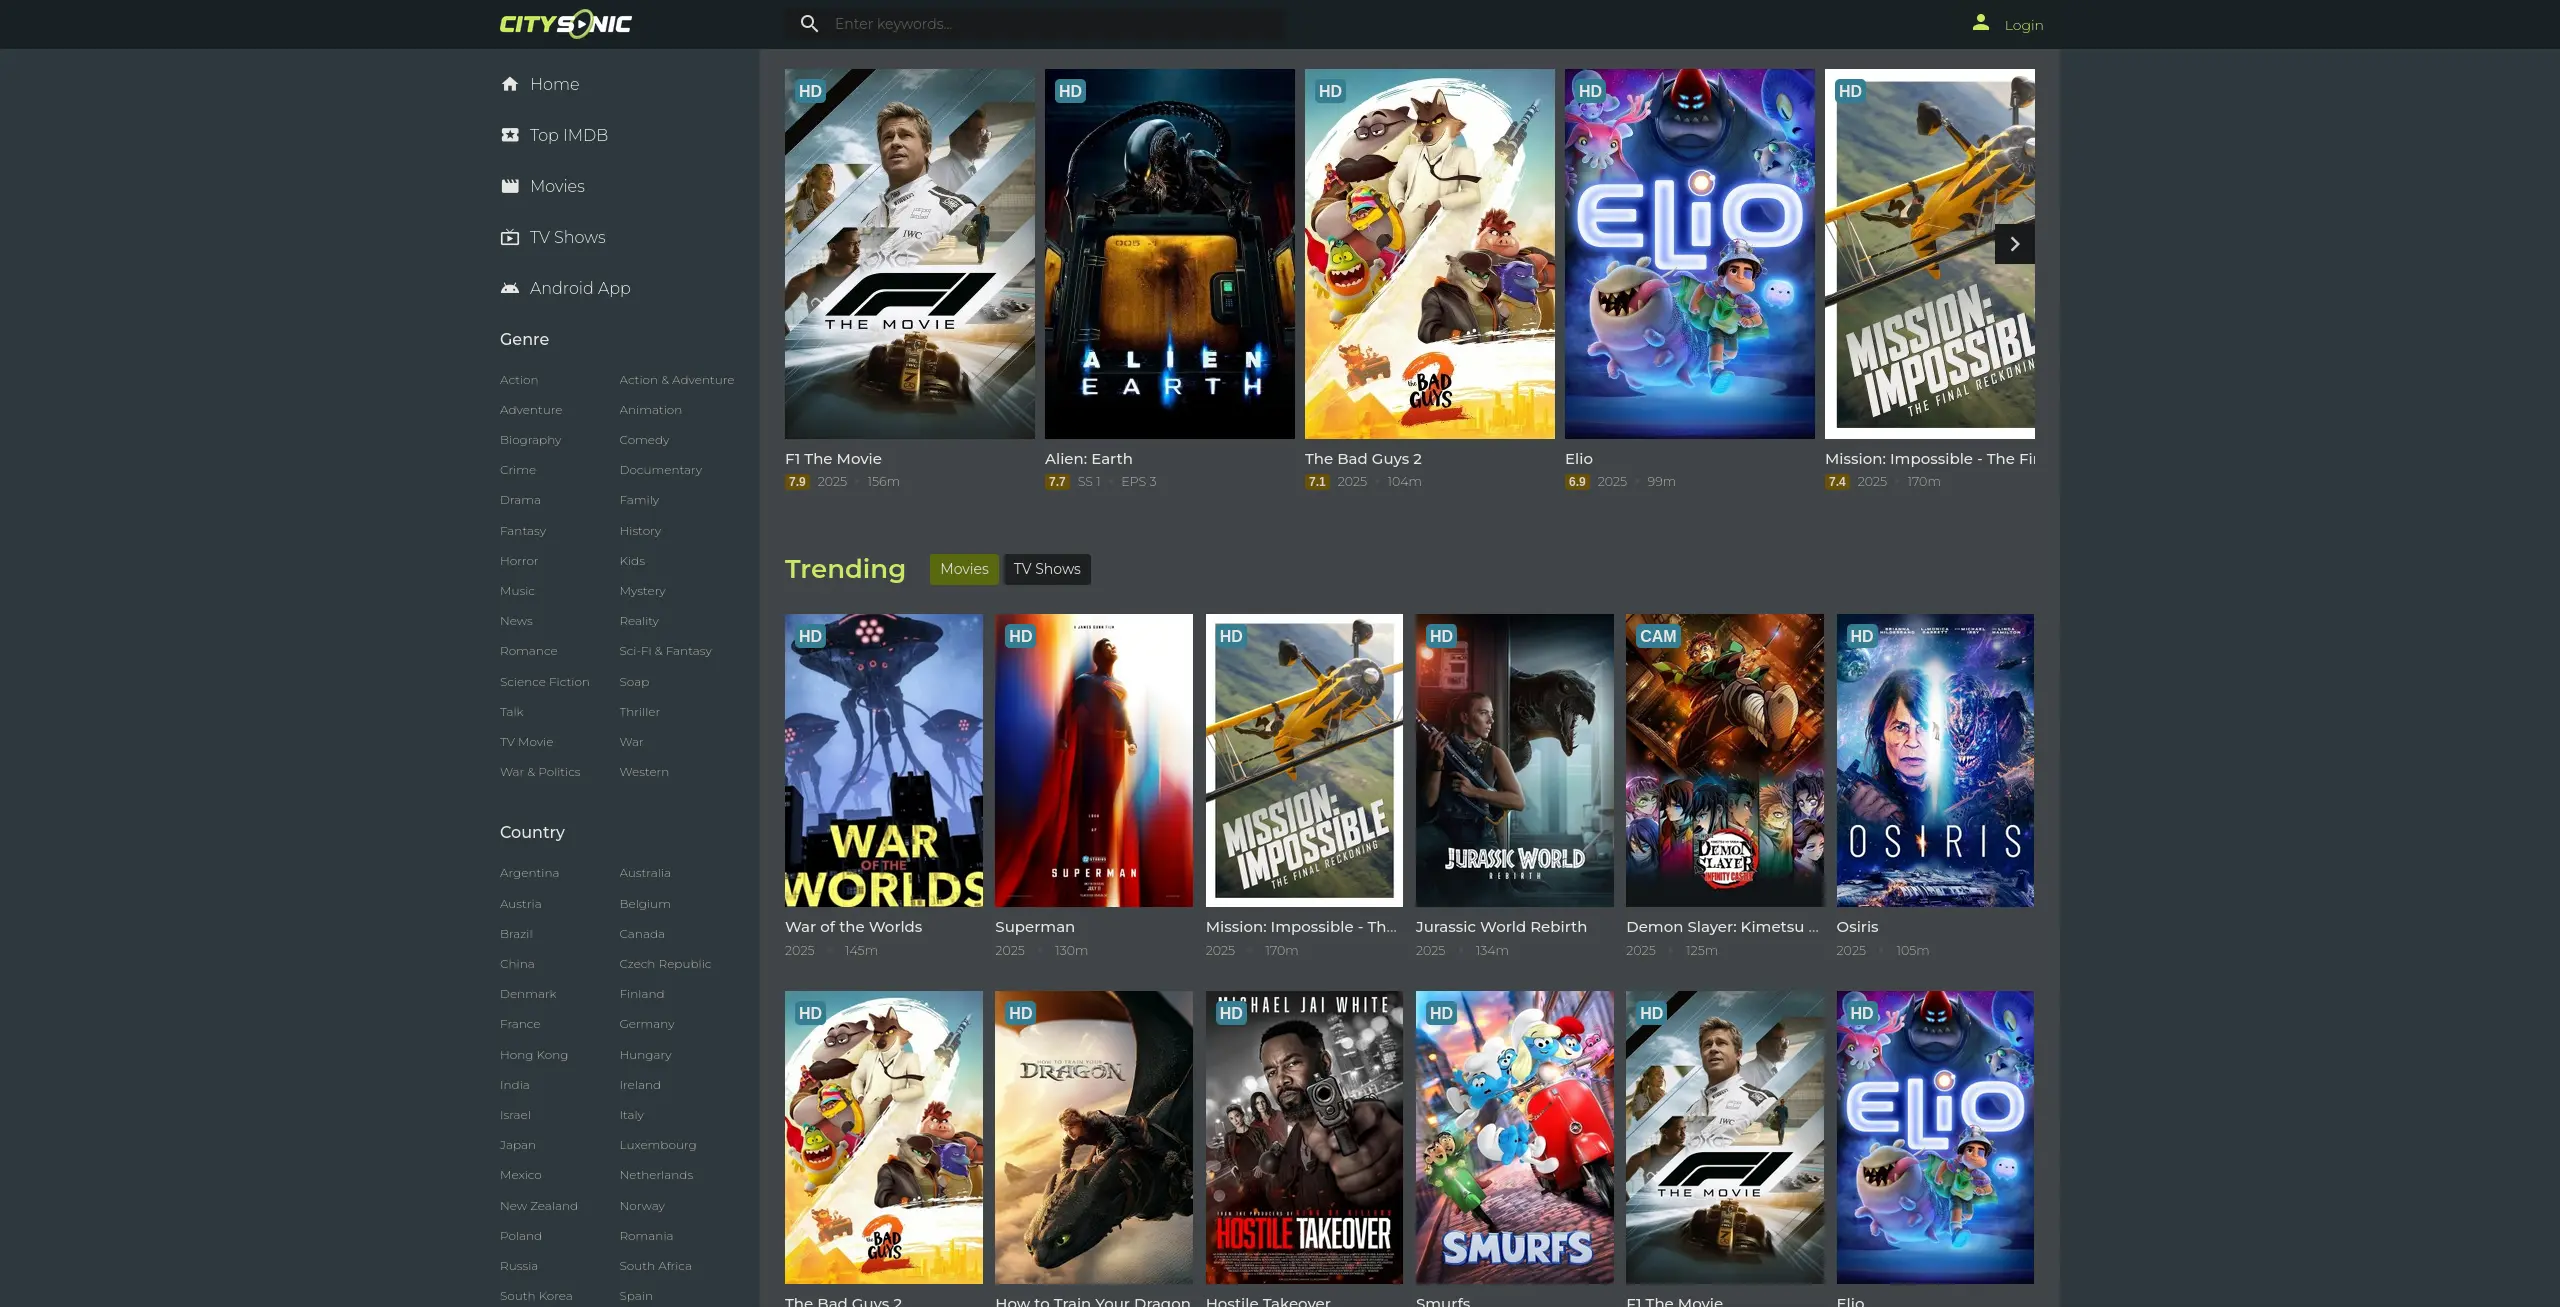This screenshot has width=2560, height=1307.
Task: Open the Alien: Earth featured poster
Action: click(x=1170, y=254)
